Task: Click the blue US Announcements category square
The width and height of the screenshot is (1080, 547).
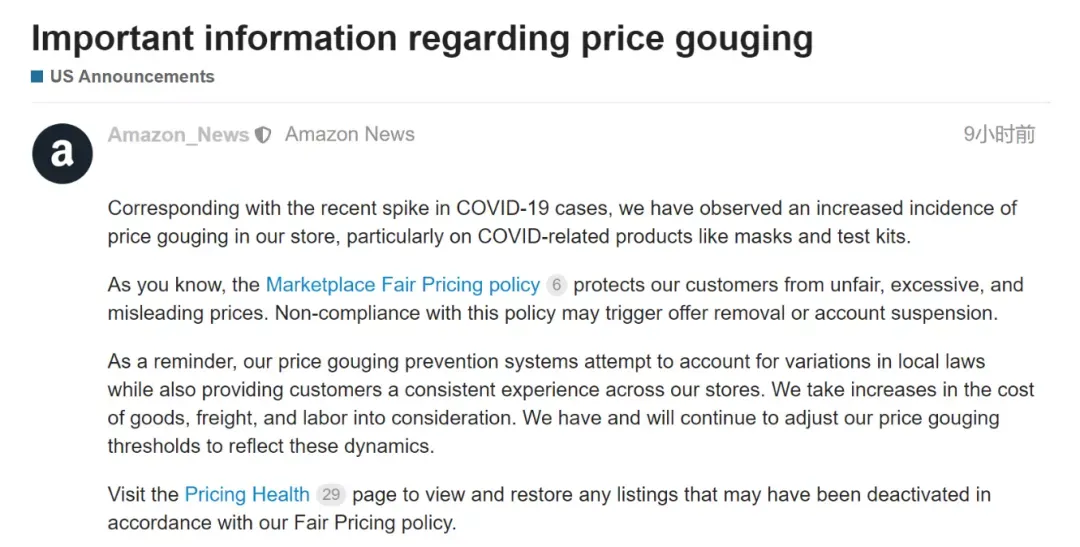Action: pyautogui.click(x=37, y=76)
